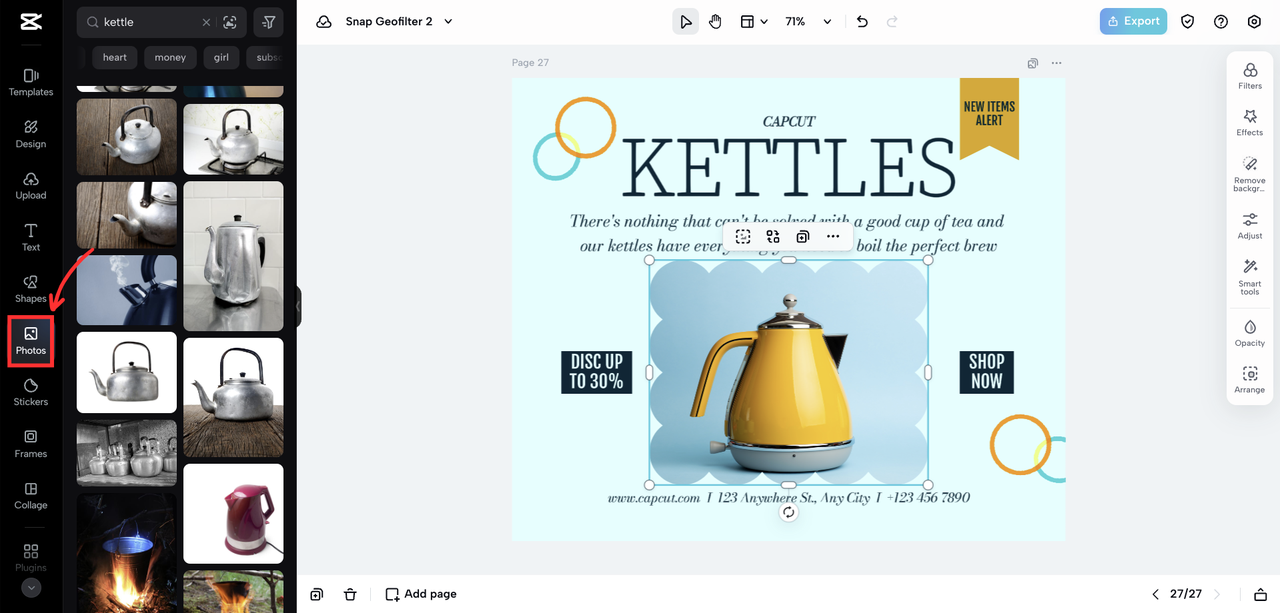The height and width of the screenshot is (613, 1280).
Task: Open the Stickers panel
Action: tap(31, 392)
